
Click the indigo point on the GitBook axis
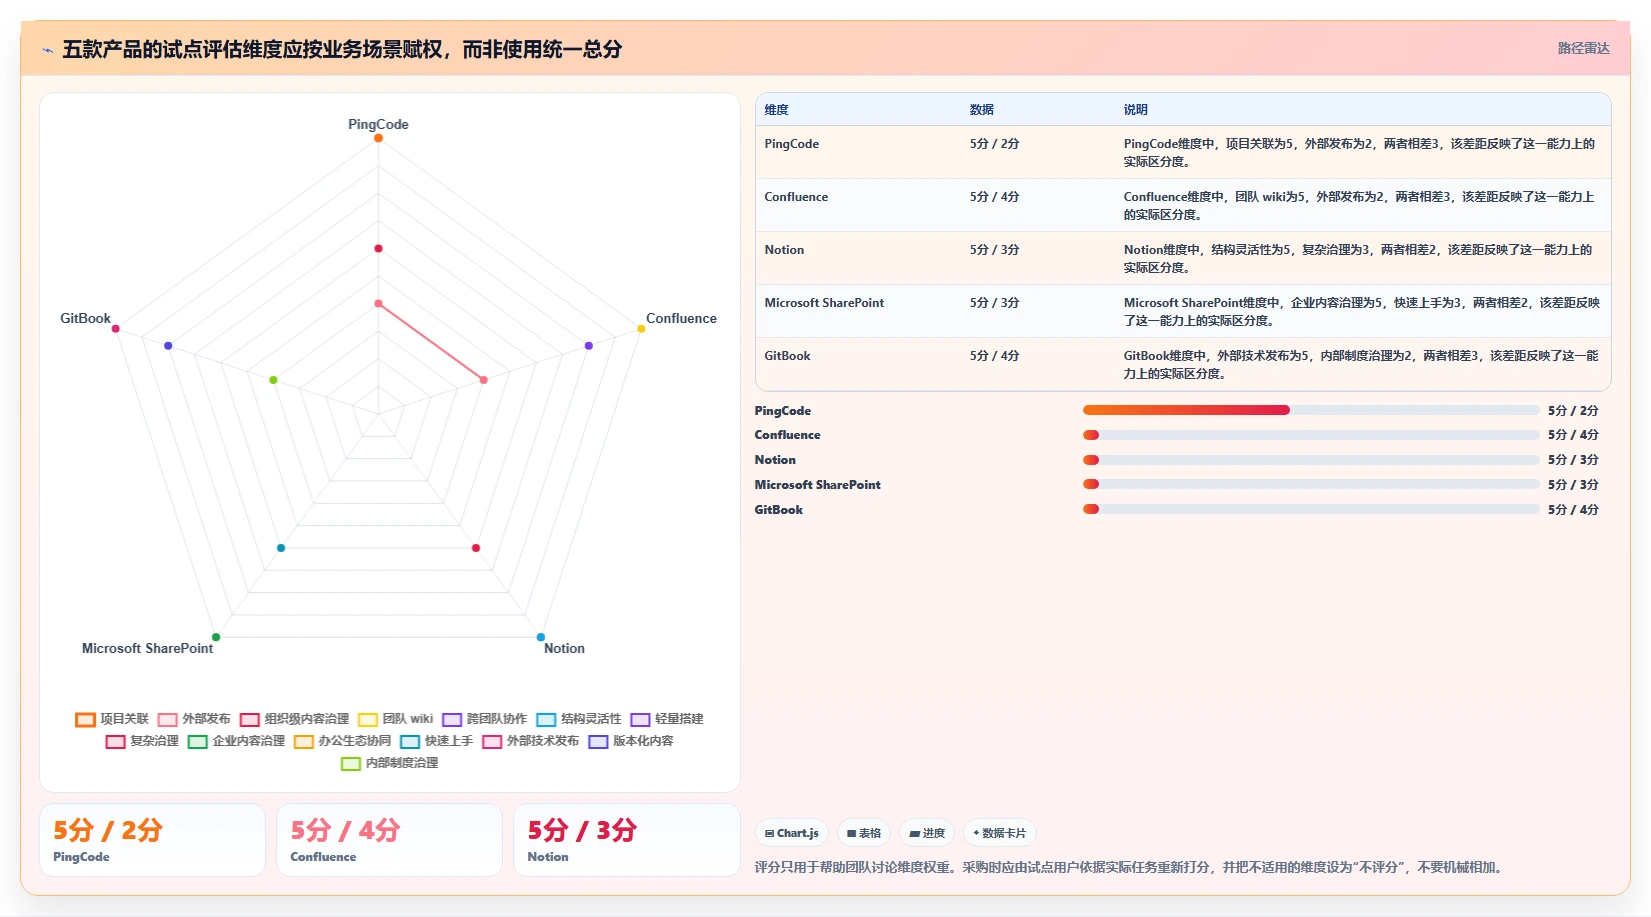click(168, 345)
